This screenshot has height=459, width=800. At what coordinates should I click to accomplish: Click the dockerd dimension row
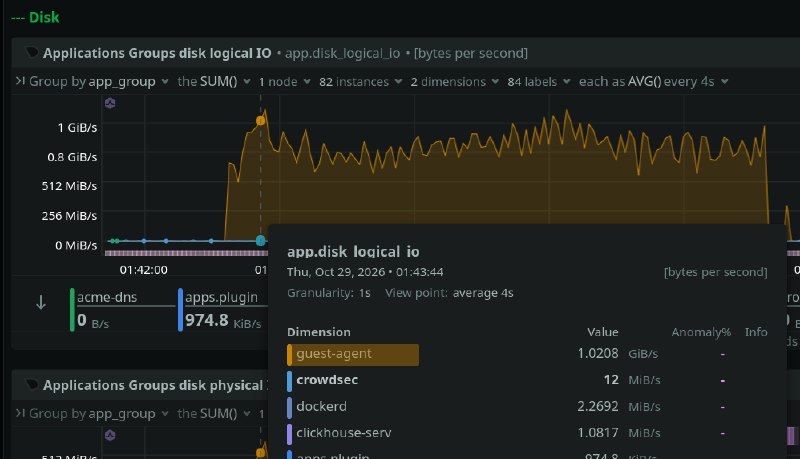tap(527, 407)
